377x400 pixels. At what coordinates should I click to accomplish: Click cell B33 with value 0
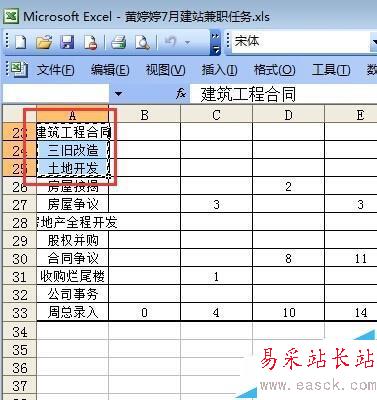coord(145,312)
